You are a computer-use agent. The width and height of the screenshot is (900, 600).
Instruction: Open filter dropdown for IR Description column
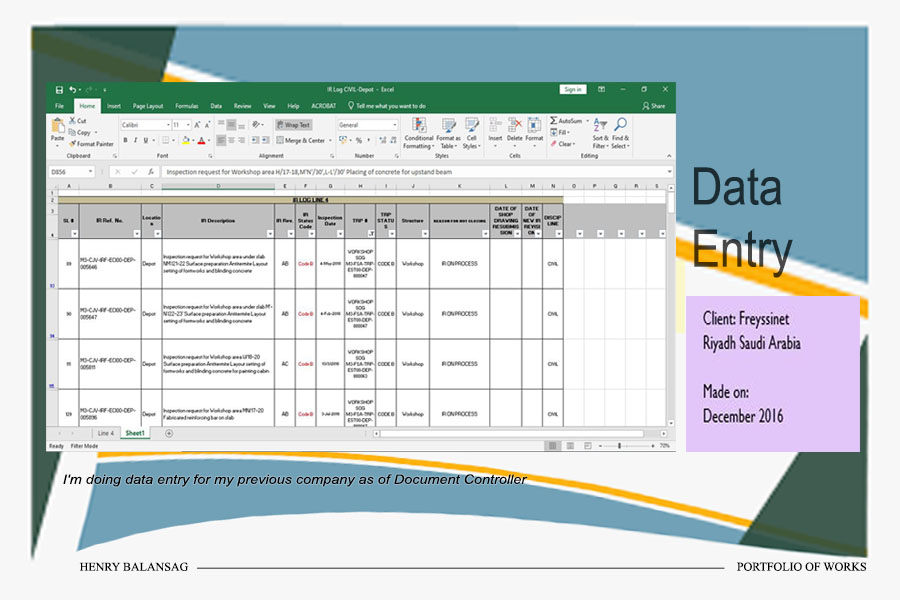[270, 234]
